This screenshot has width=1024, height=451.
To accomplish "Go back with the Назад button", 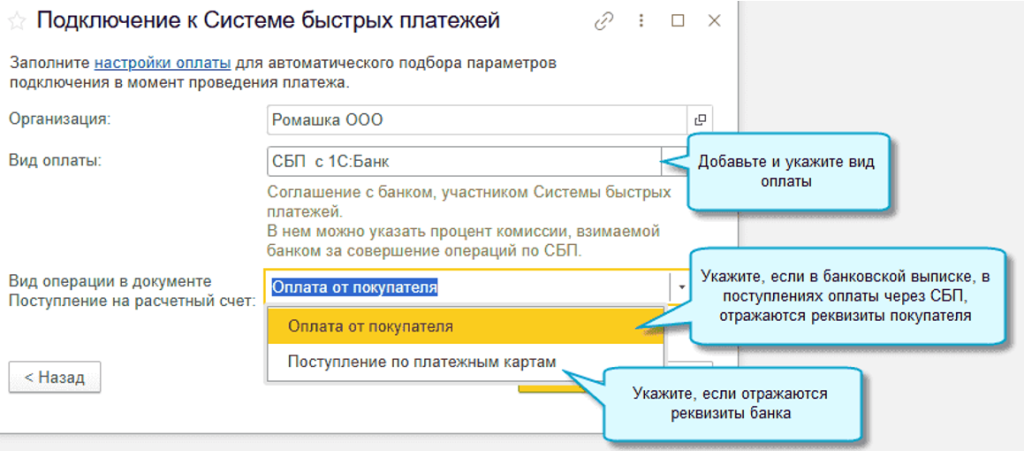I will [x=54, y=377].
